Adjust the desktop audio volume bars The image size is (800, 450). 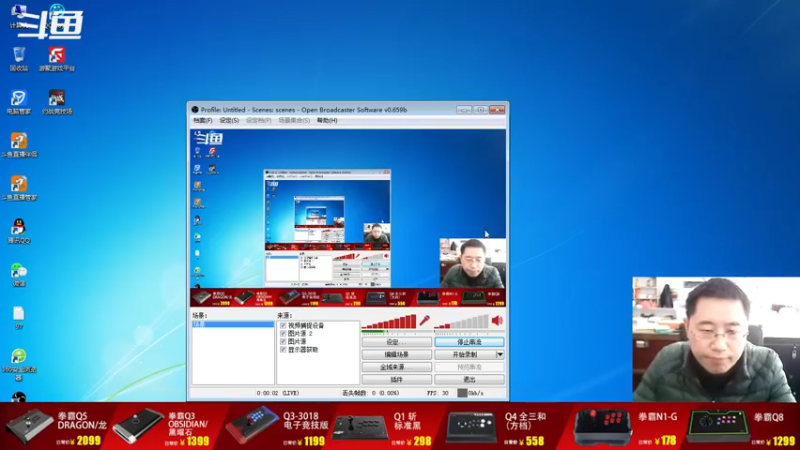[x=462, y=321]
